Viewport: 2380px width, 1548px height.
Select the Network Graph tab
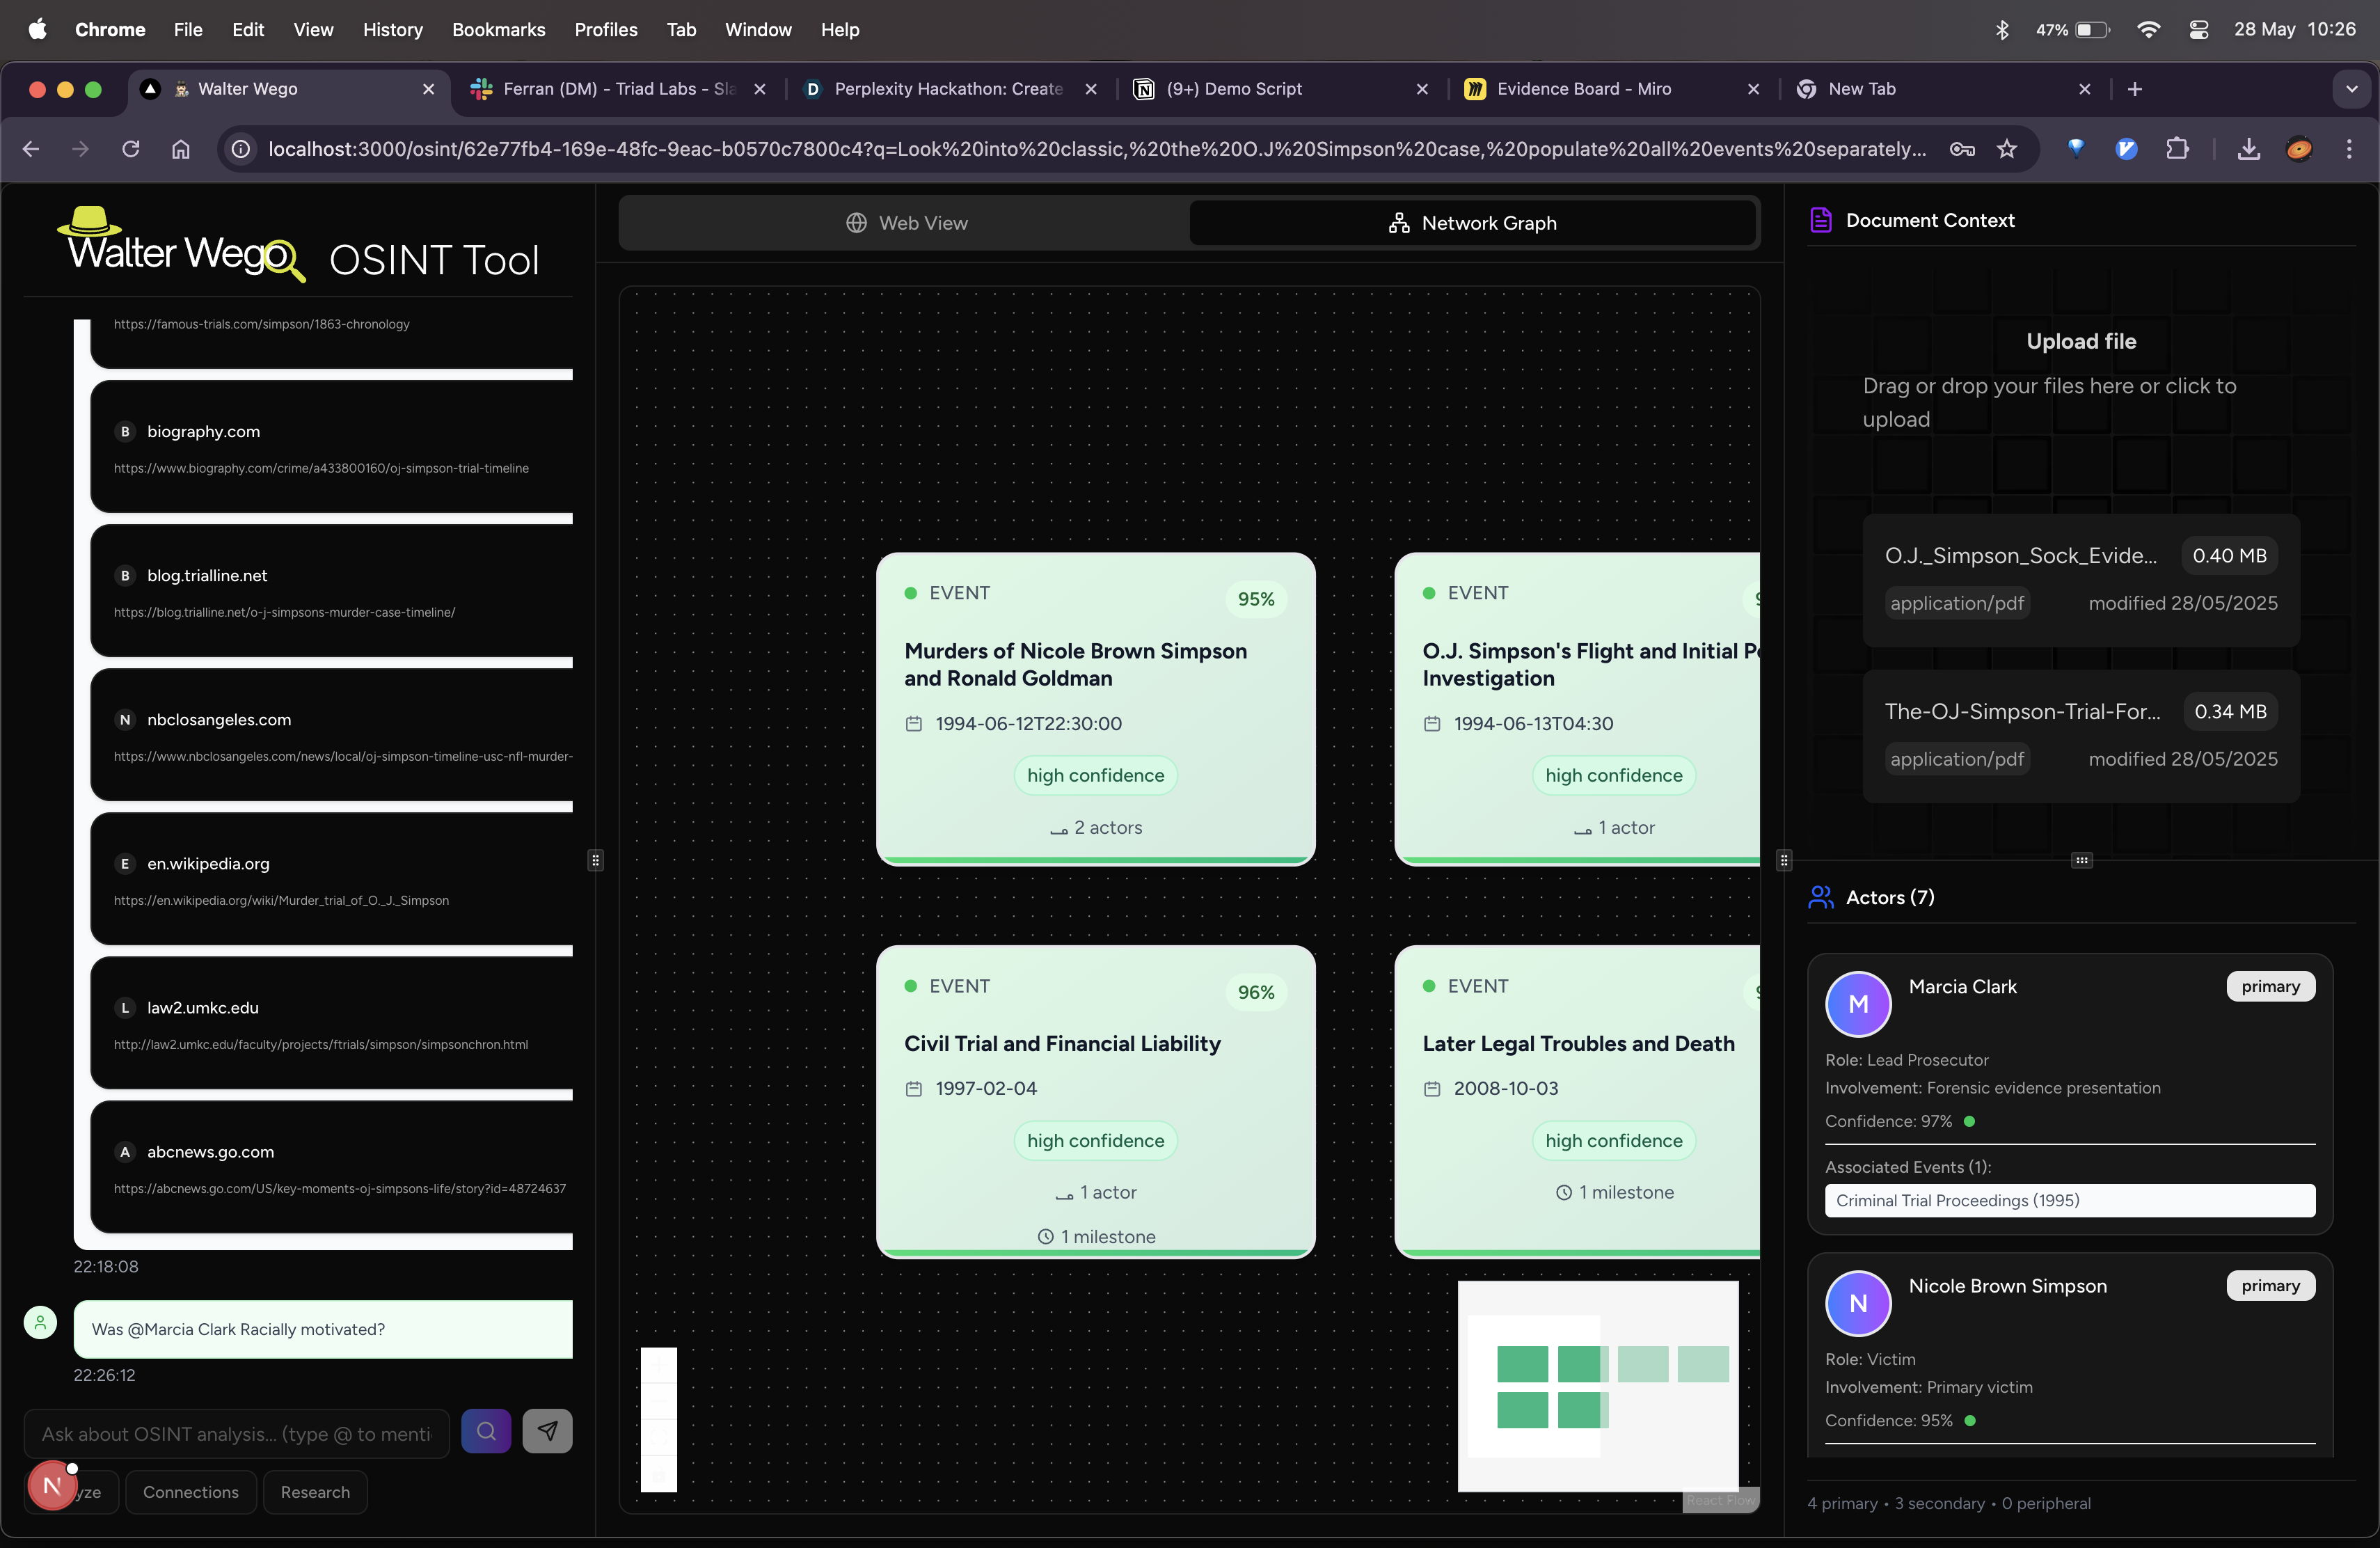(1472, 223)
